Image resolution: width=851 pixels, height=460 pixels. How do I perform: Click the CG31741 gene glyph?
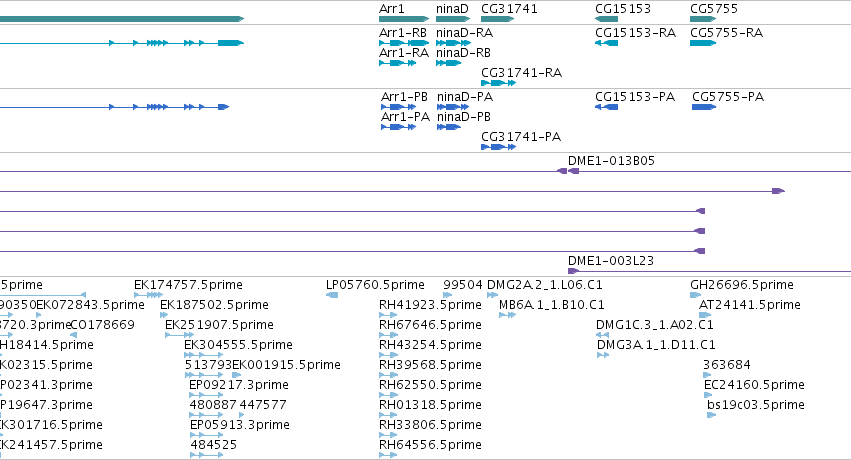(497, 19)
